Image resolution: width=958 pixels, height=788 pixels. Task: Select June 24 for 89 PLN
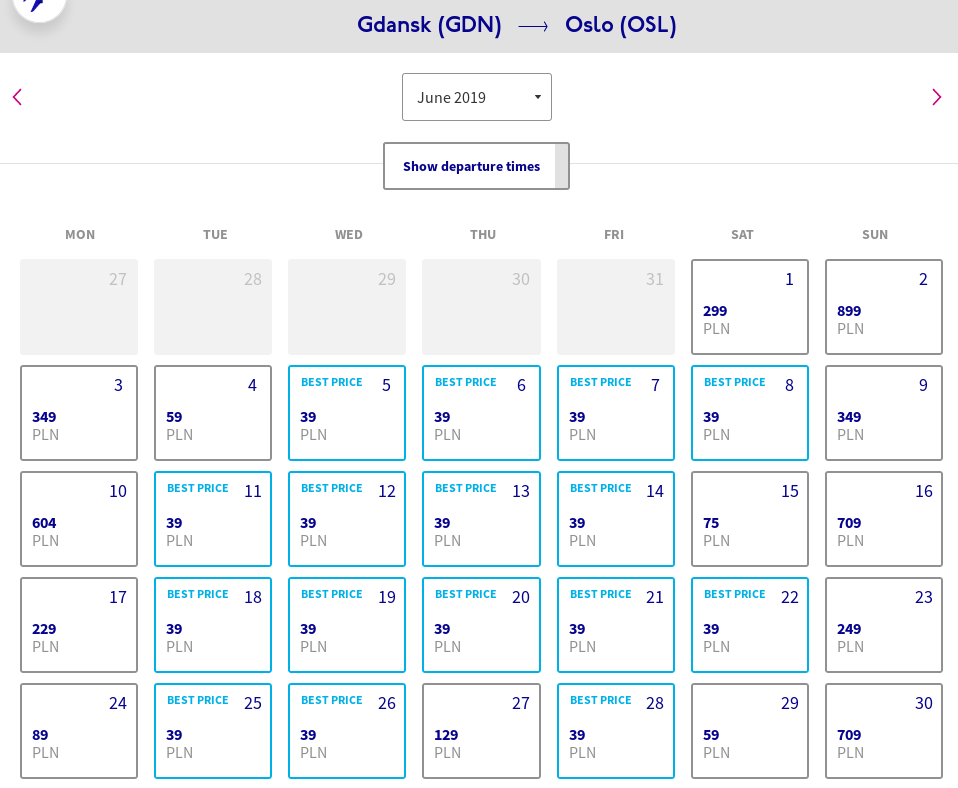click(79, 731)
